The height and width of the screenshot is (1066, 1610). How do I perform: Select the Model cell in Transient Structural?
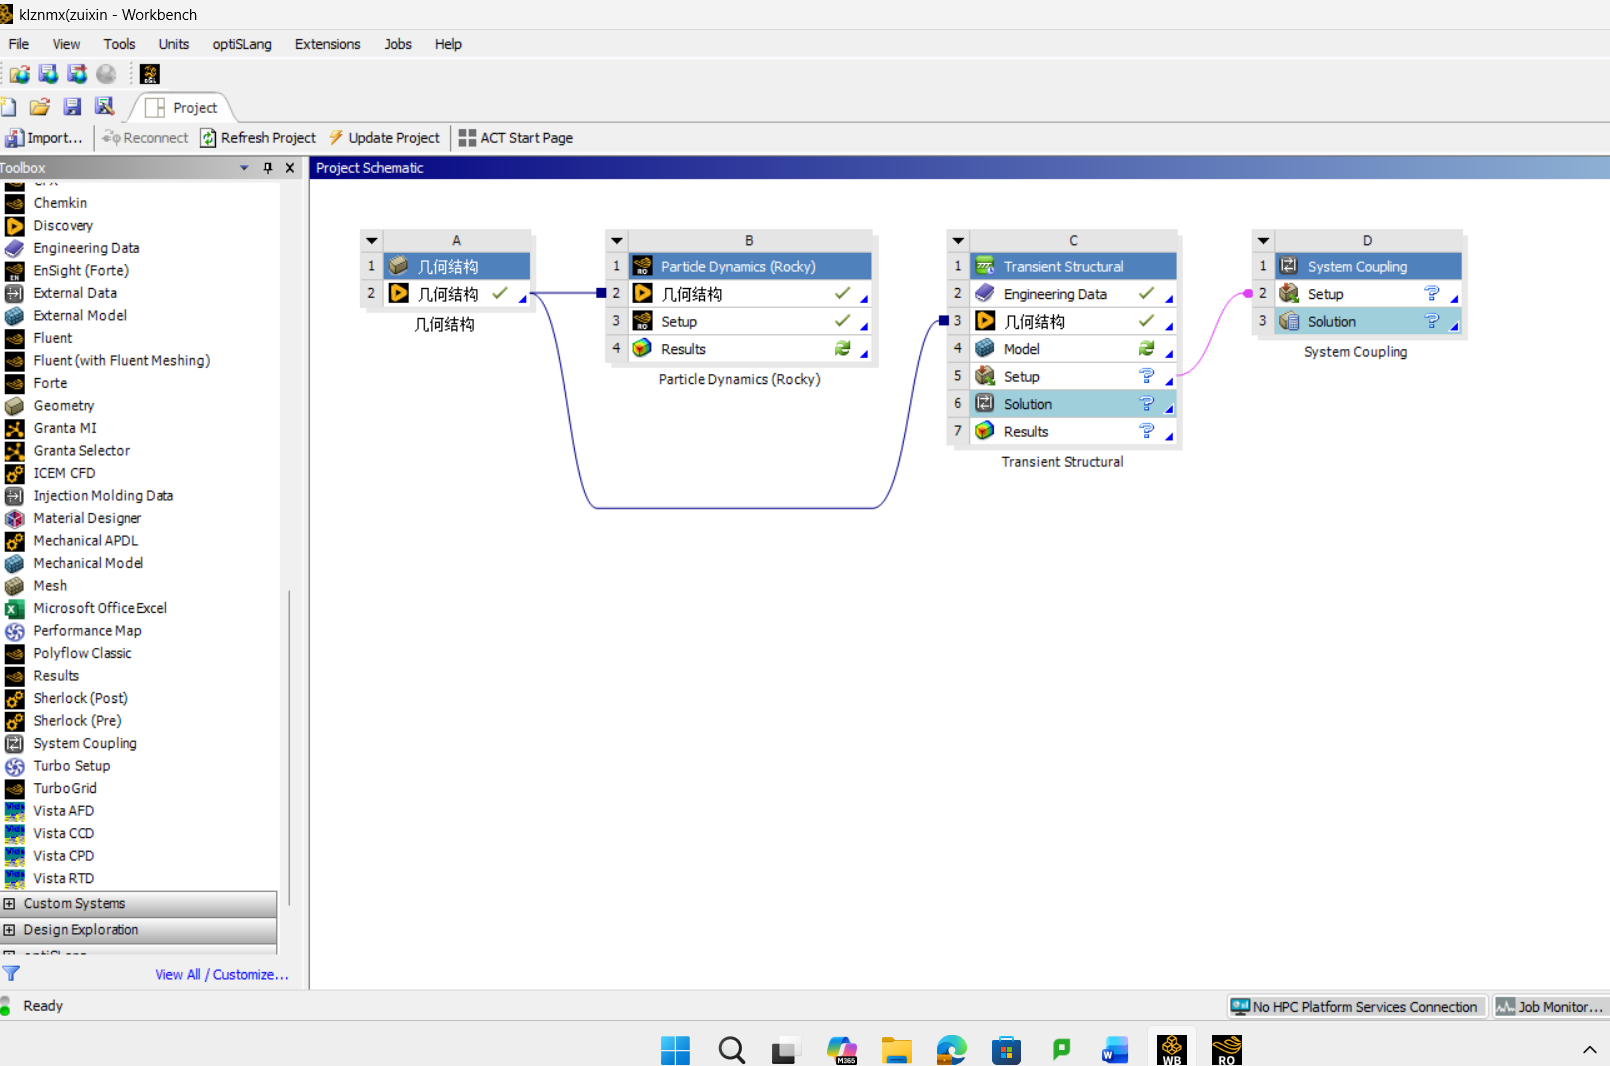point(1021,349)
